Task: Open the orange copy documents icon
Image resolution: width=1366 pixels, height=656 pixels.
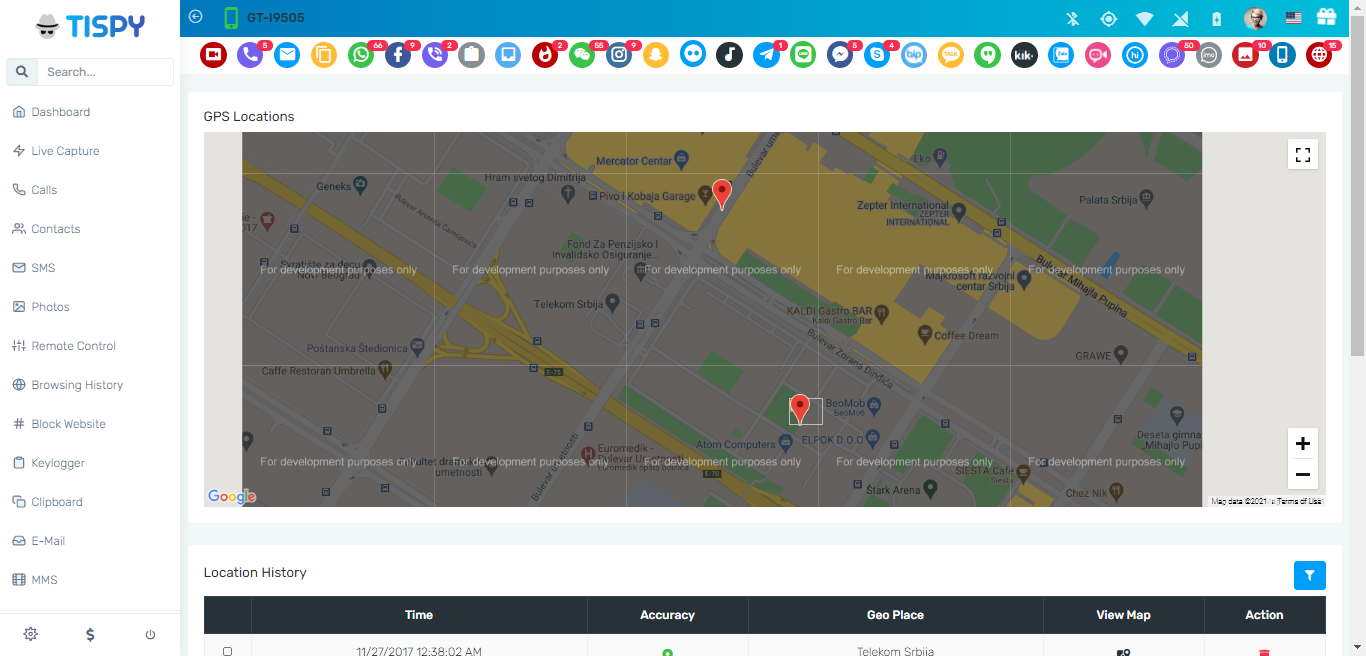Action: [324, 55]
